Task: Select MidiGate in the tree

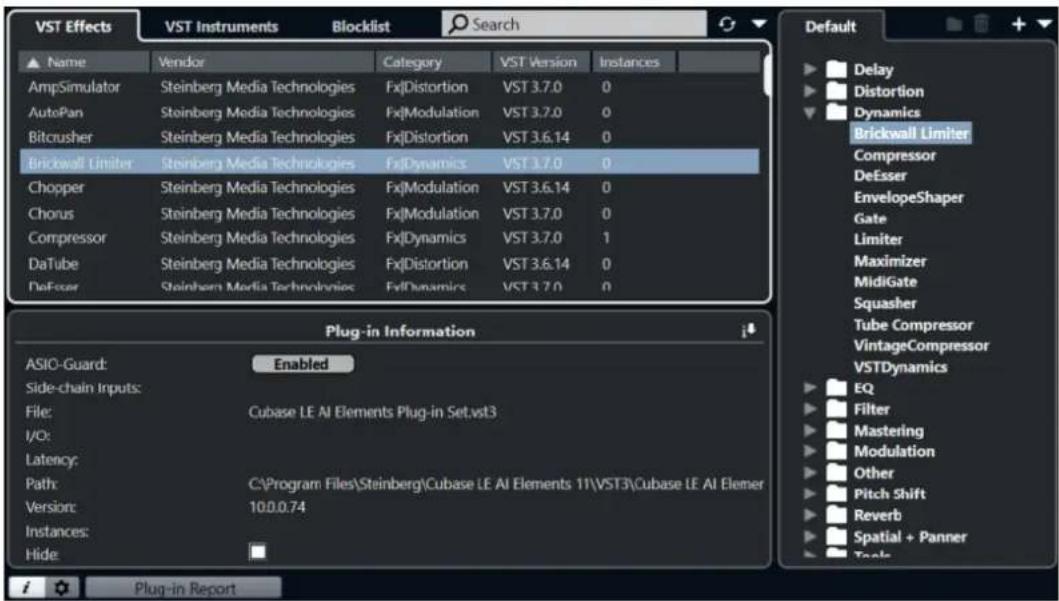Action: click(885, 282)
